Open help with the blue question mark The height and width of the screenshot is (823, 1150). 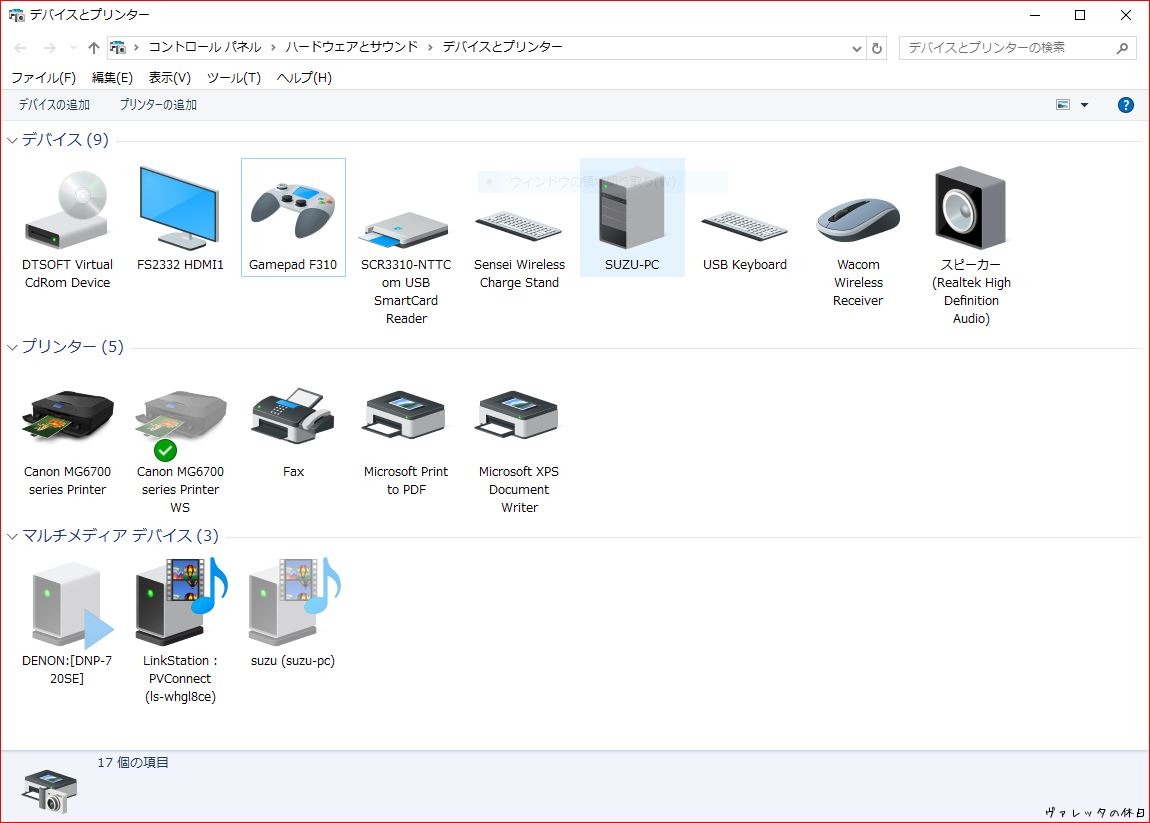point(1126,105)
